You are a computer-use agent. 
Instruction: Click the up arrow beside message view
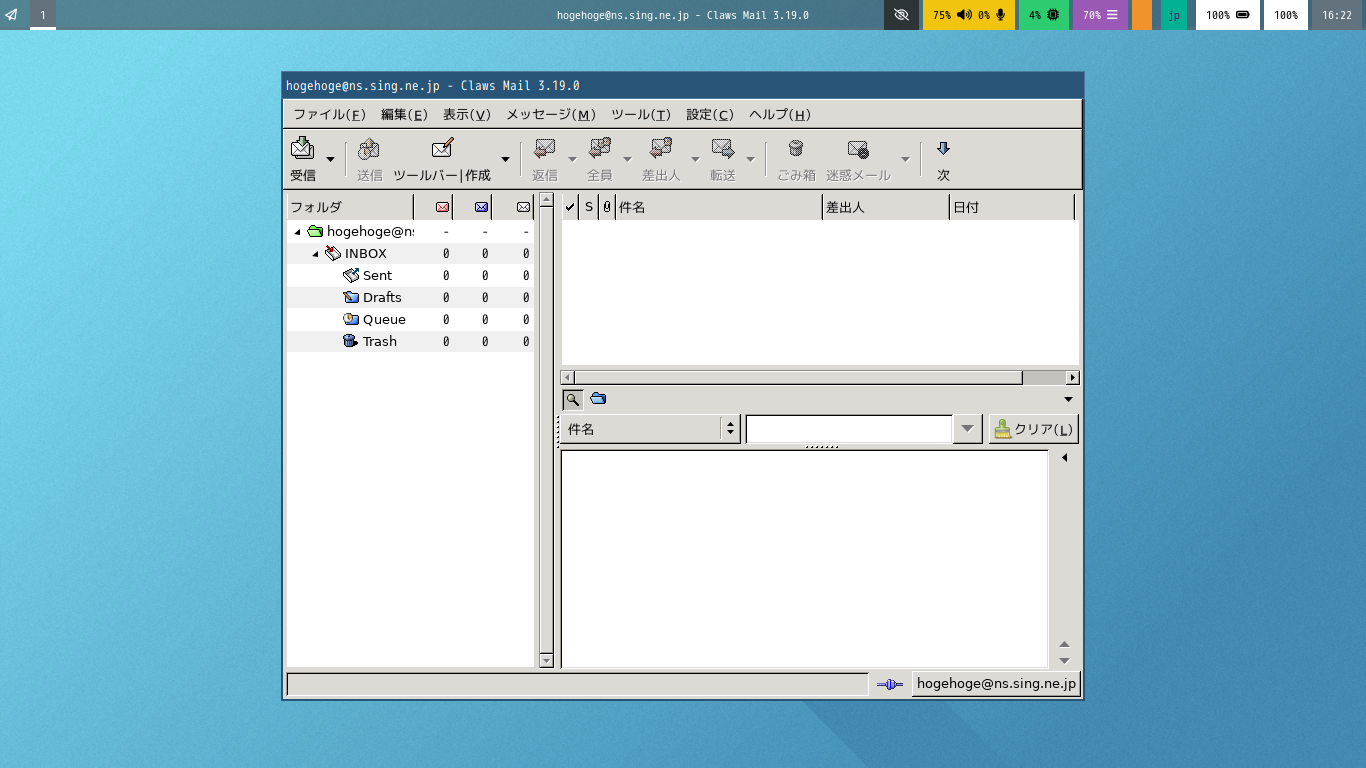tap(1065, 644)
